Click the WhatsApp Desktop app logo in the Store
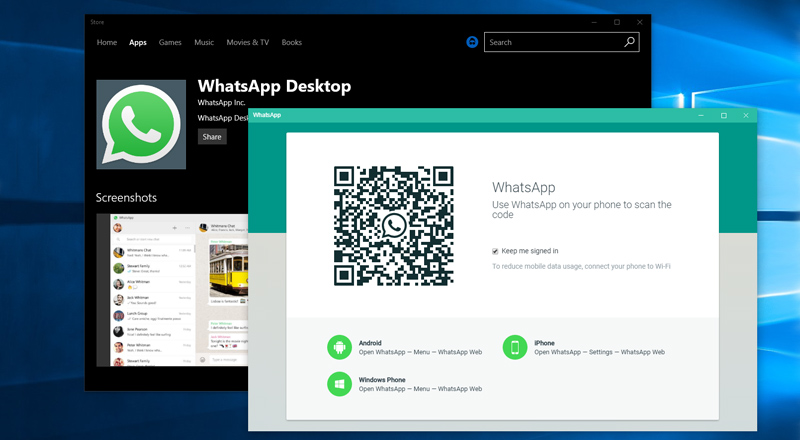The width and height of the screenshot is (800, 440). point(141,125)
